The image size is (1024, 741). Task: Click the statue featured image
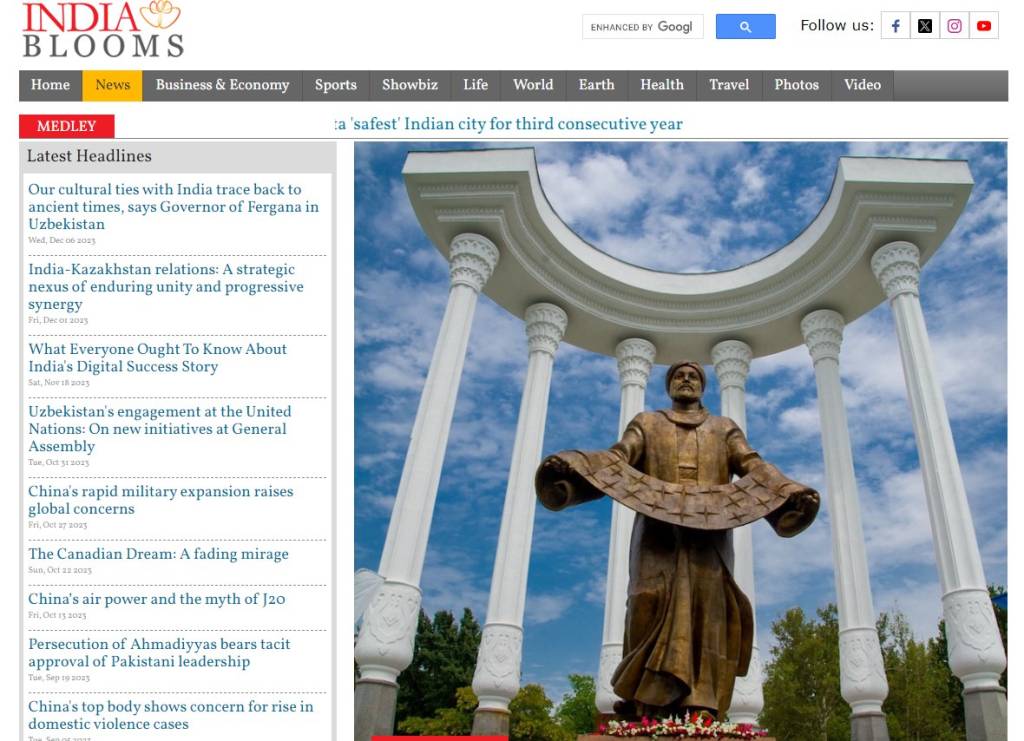pos(680,440)
